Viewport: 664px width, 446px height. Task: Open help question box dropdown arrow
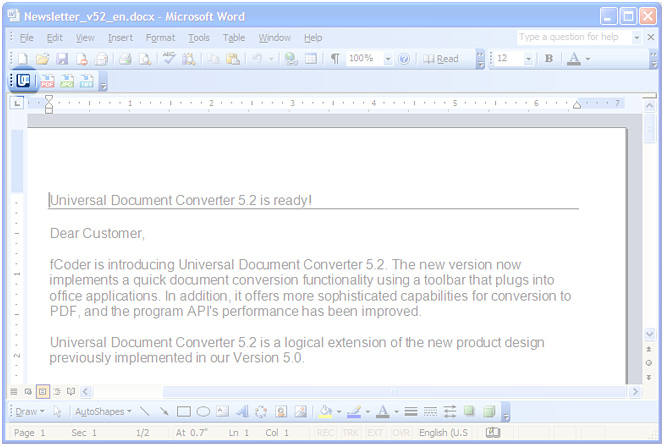coord(636,38)
